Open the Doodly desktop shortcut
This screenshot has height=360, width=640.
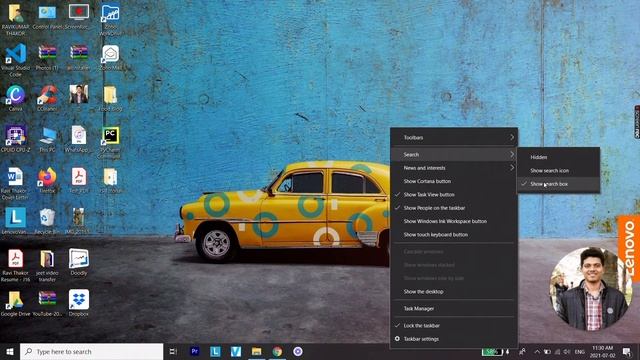pos(78,262)
